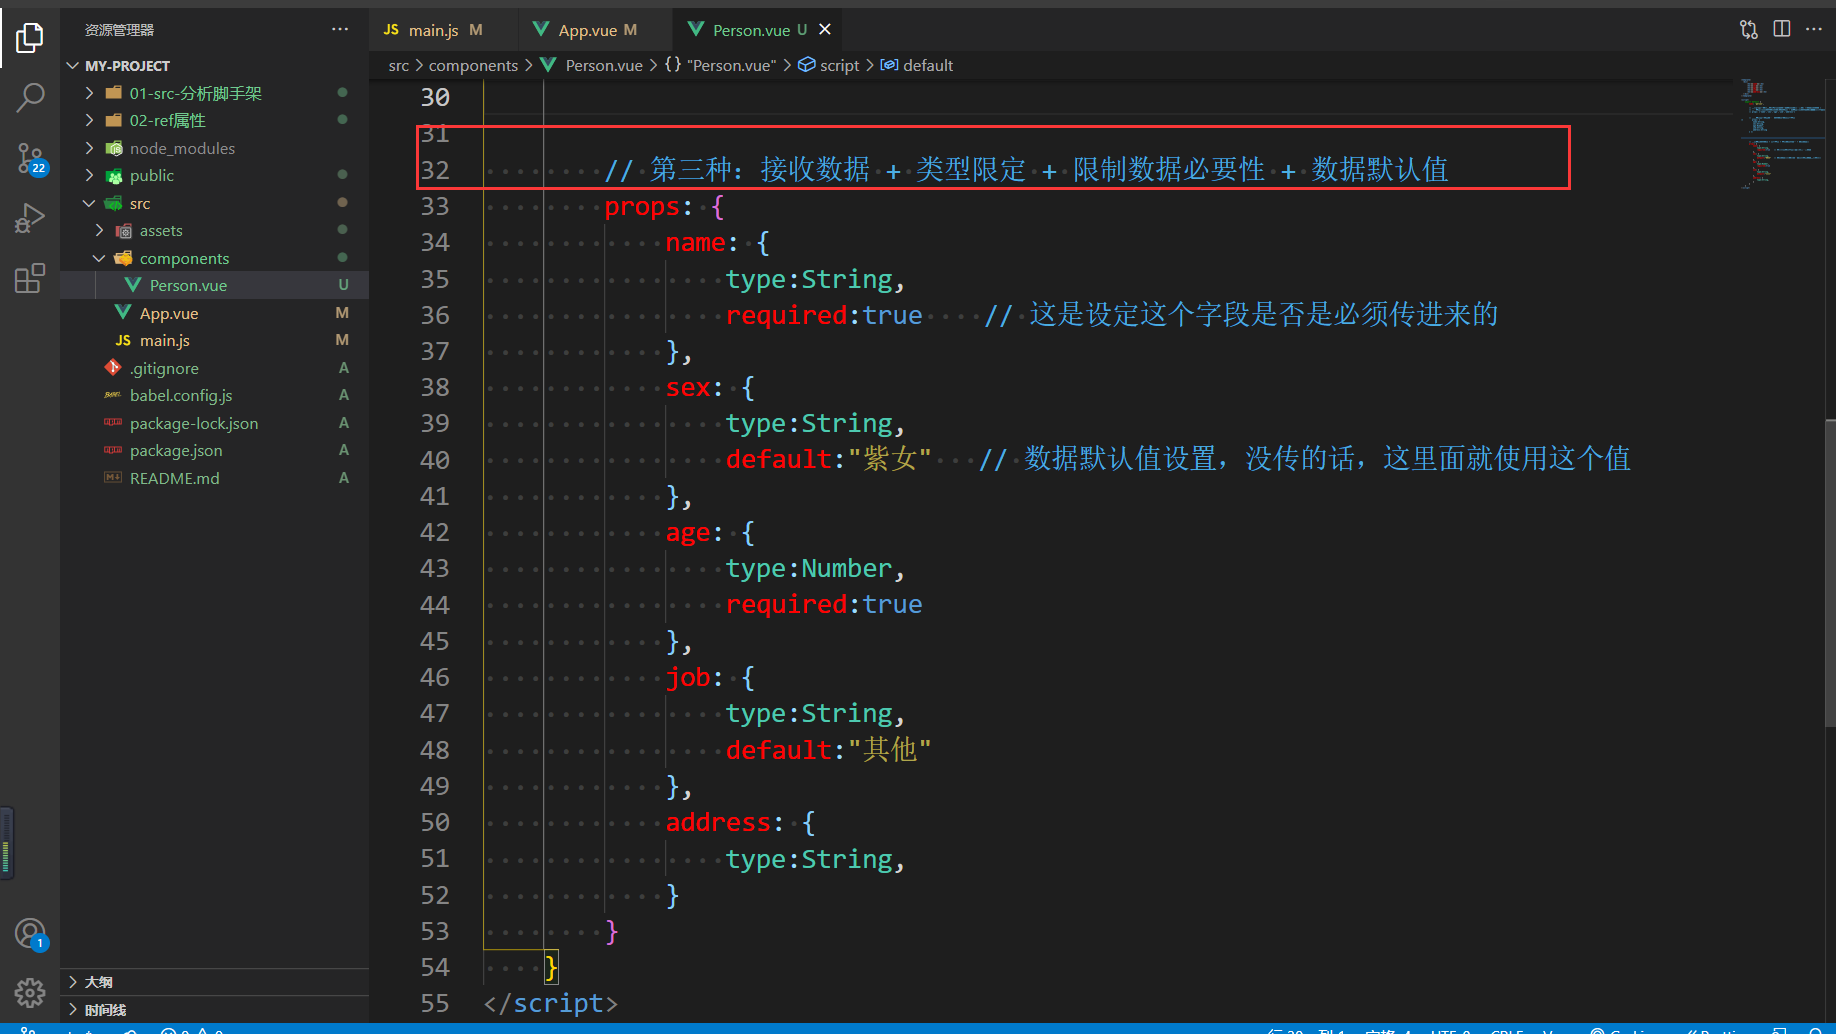The image size is (1836, 1034).
Task: Click the Open Changes compare icon
Action: 1749,29
